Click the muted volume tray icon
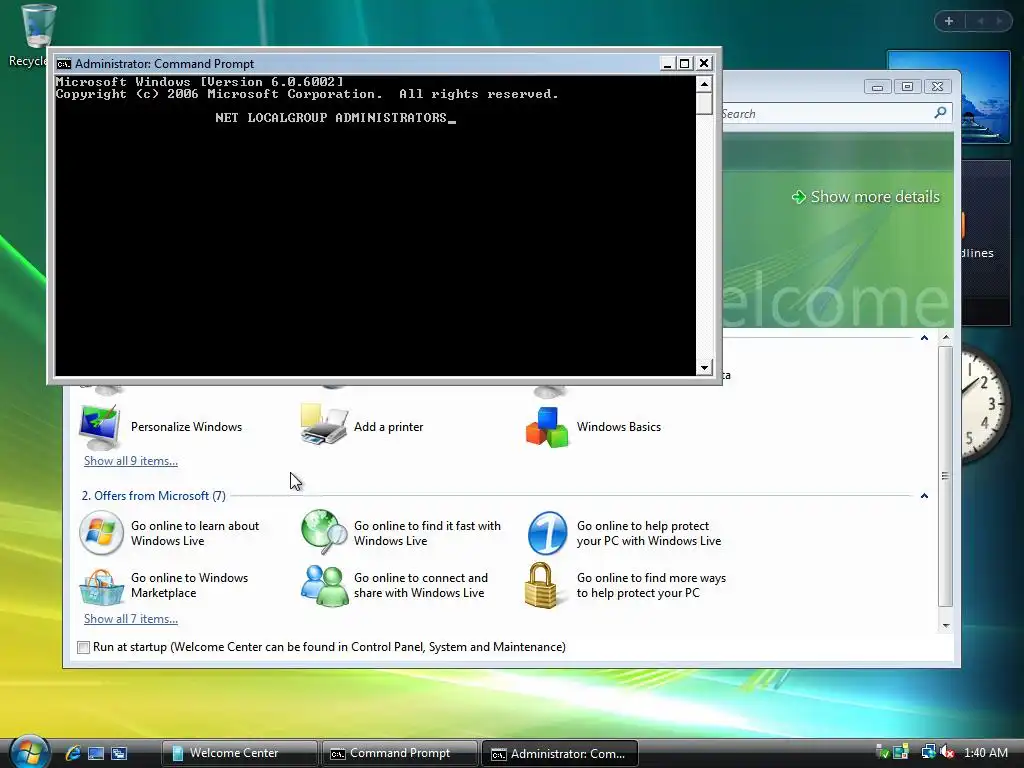1024x768 pixels. pyautogui.click(x=948, y=752)
